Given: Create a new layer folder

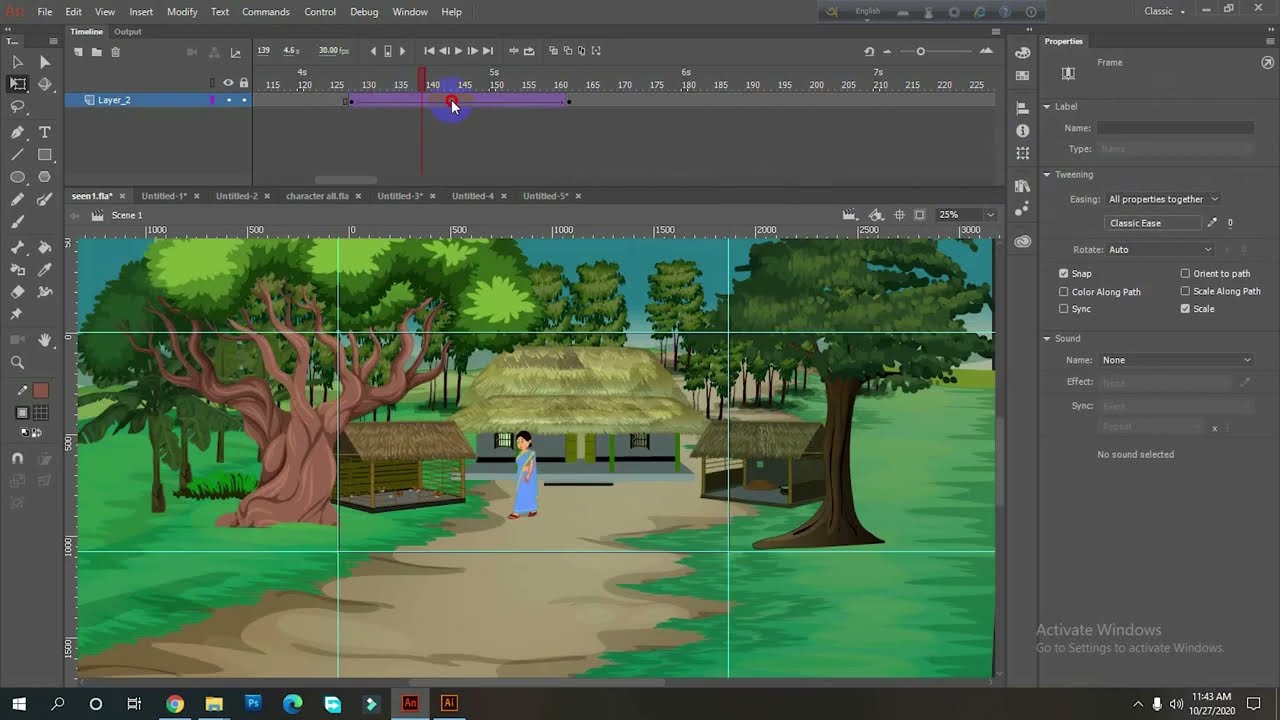Looking at the screenshot, I should click(96, 52).
